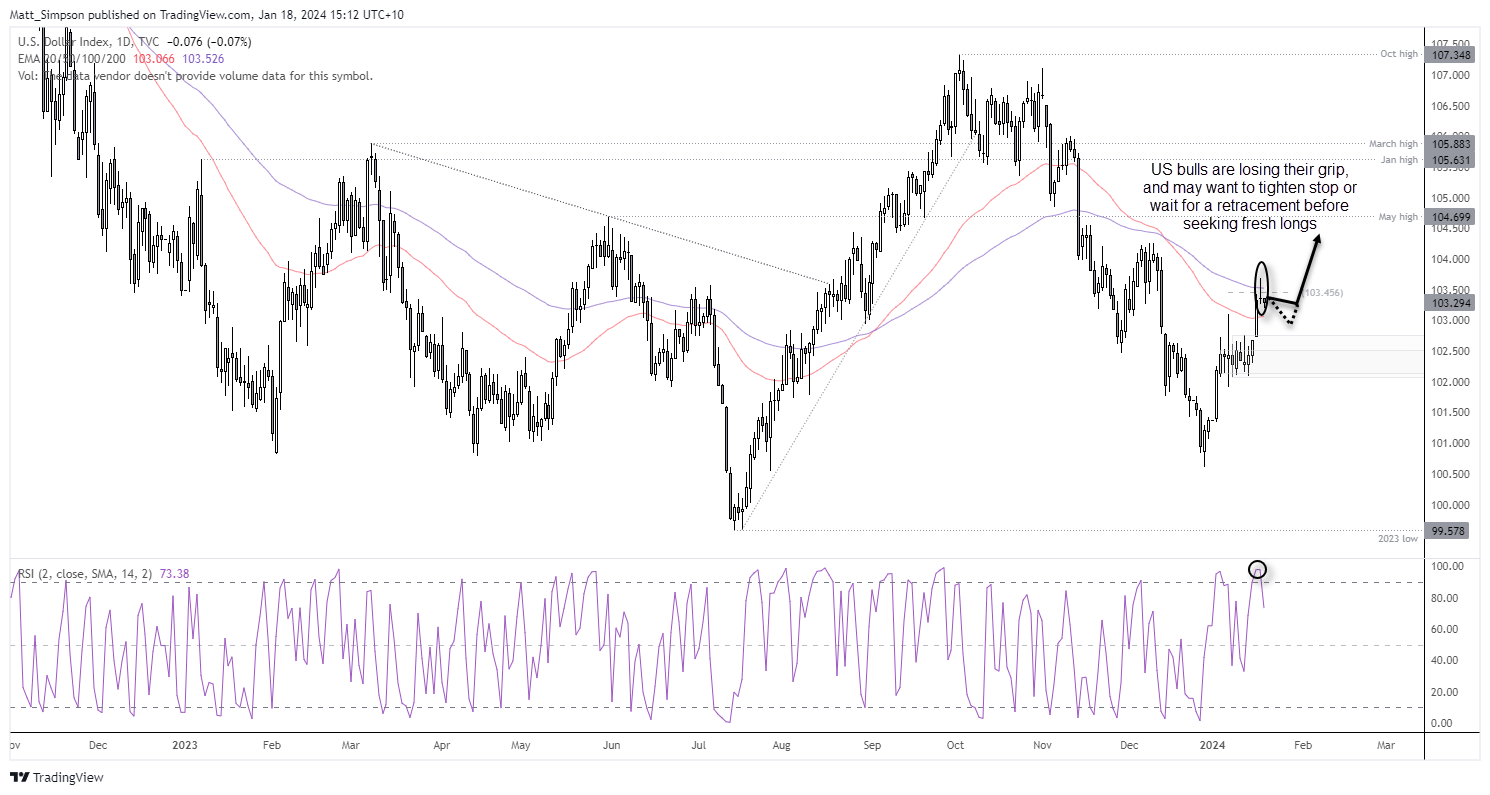Click the TradingView logo in the footer
This screenshot has width=1490, height=795.
(x=57, y=778)
